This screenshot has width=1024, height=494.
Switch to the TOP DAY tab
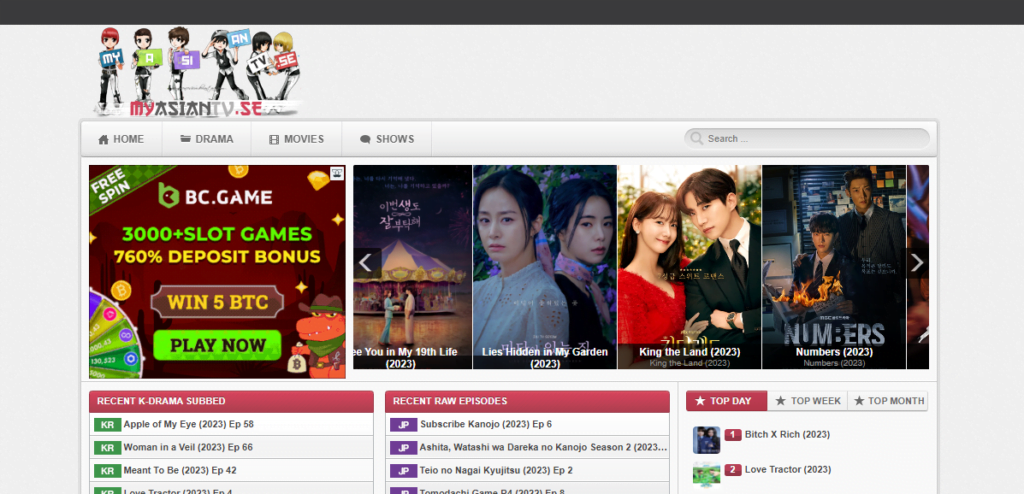[x=726, y=401]
